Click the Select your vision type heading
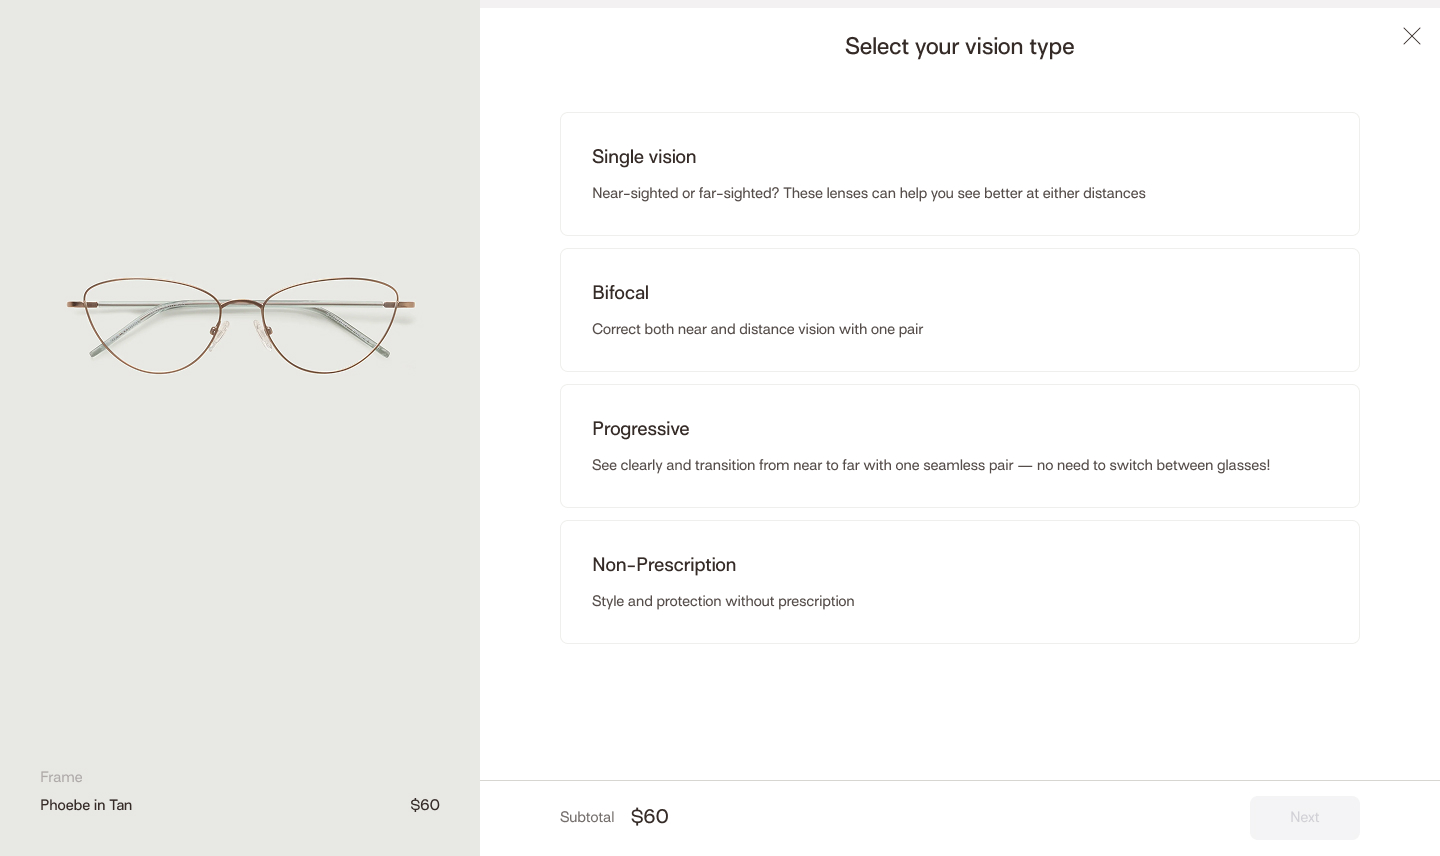Screen dimensions: 1440x856 click(x=959, y=46)
